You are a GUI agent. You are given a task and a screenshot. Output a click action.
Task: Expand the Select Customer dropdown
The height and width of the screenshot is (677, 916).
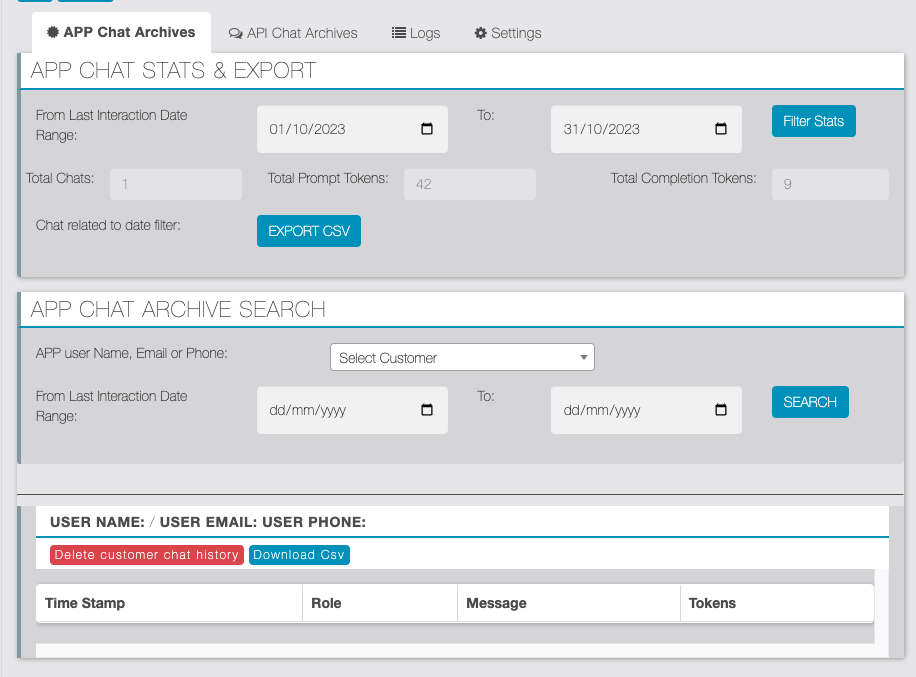462,357
